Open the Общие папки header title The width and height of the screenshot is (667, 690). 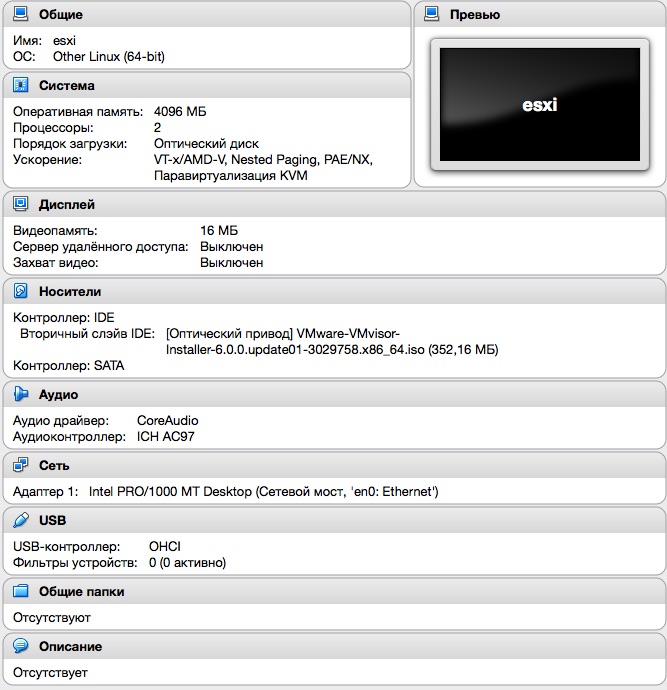82,592
